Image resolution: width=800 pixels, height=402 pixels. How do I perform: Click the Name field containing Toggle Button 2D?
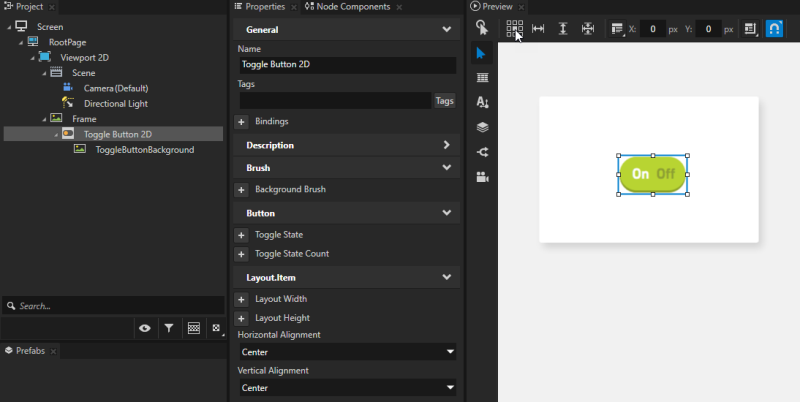(x=346, y=65)
